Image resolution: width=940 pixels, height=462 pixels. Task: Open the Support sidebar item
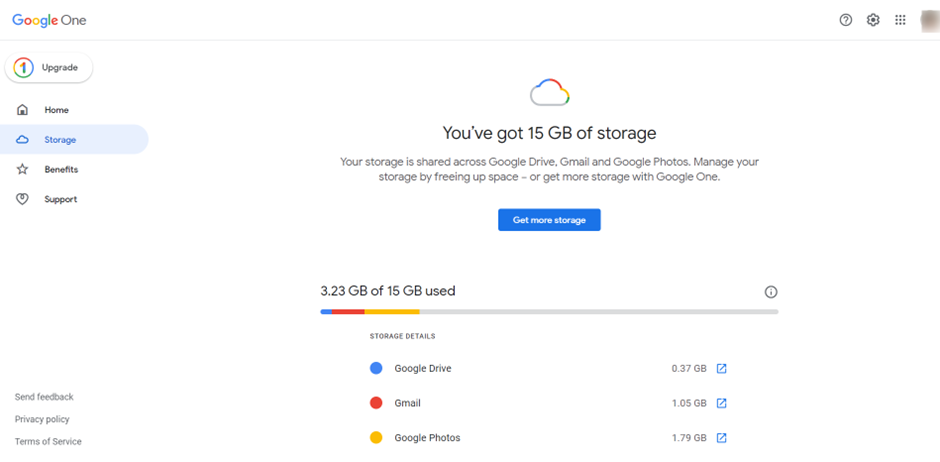click(60, 200)
